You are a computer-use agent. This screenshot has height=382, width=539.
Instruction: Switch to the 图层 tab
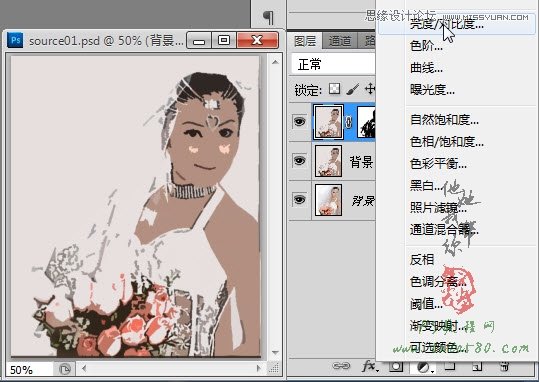pos(305,41)
